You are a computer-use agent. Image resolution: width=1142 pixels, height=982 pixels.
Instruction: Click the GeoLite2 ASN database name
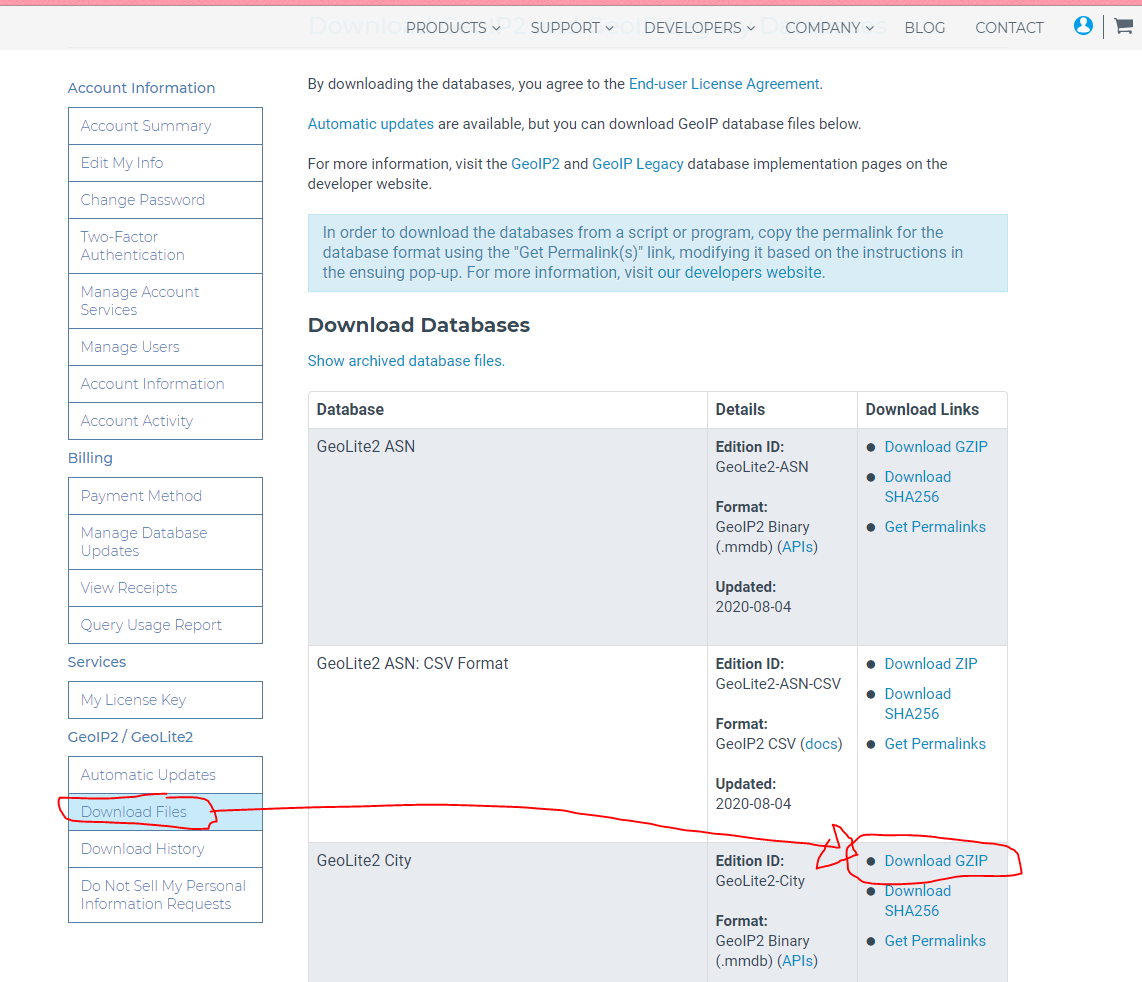point(366,447)
